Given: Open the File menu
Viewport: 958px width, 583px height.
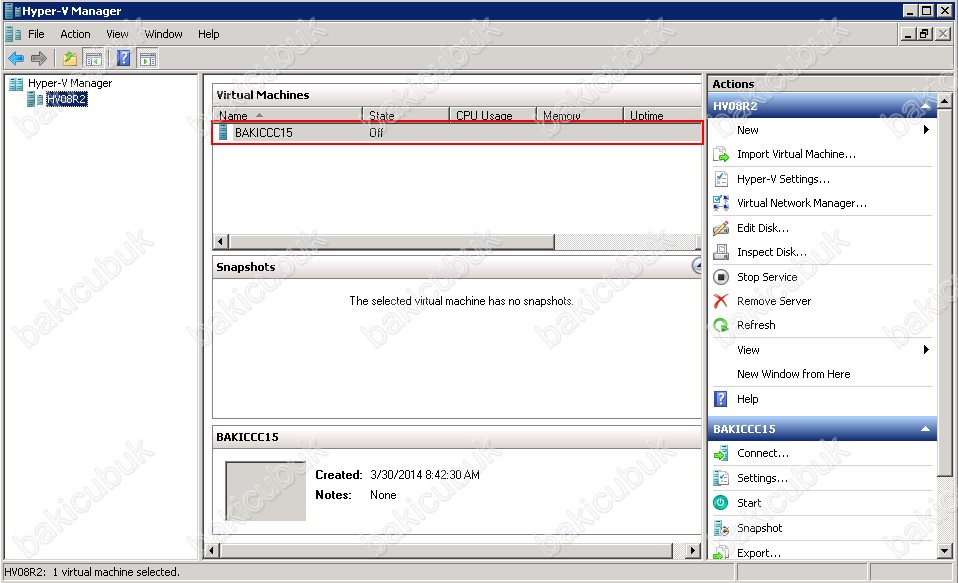Looking at the screenshot, I should (x=36, y=34).
